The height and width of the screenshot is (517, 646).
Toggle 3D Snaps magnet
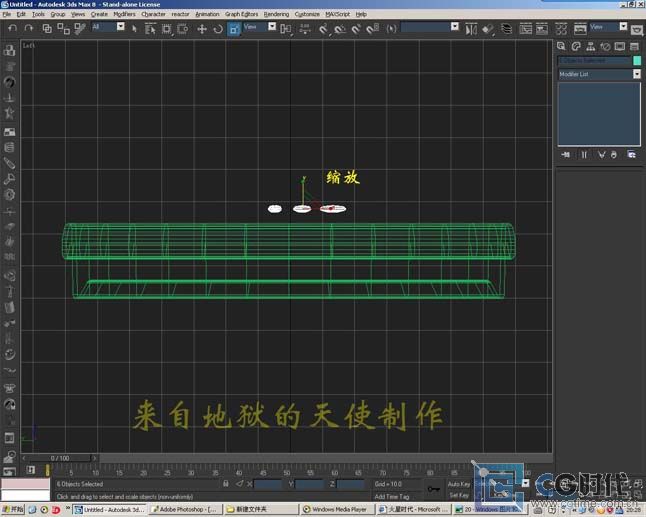point(323,29)
